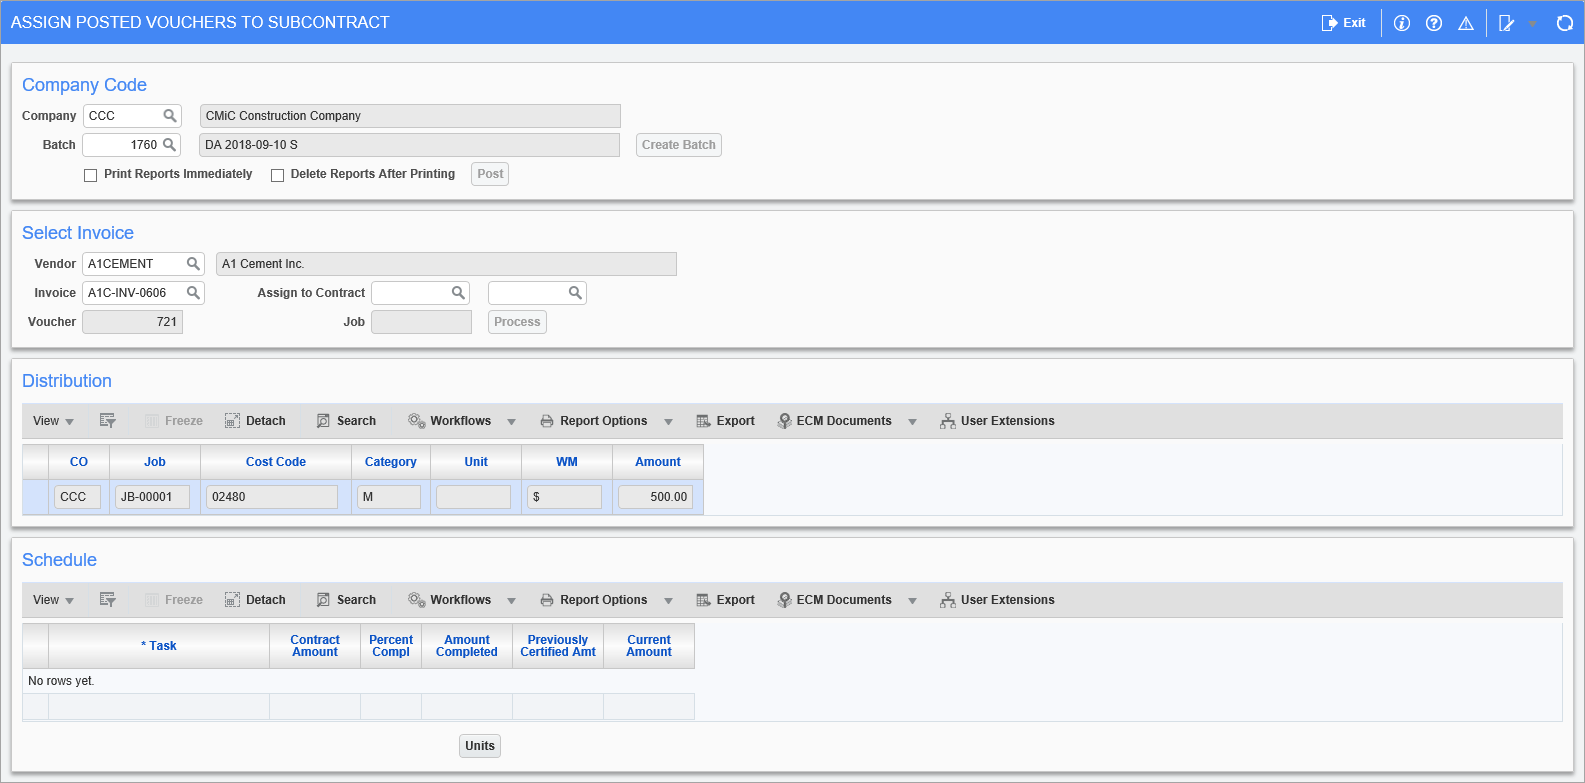Open Batch lookup magnifier
The height and width of the screenshot is (783, 1585).
coord(170,145)
